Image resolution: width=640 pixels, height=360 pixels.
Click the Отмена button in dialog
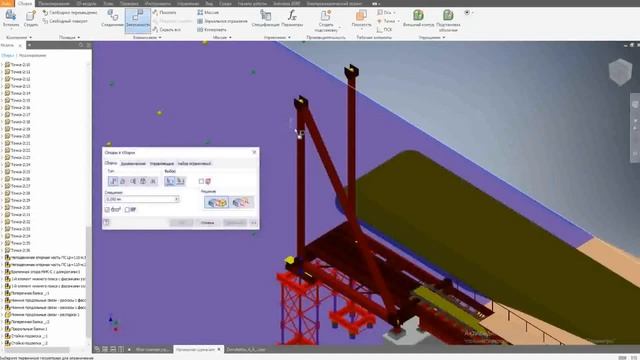pos(207,222)
